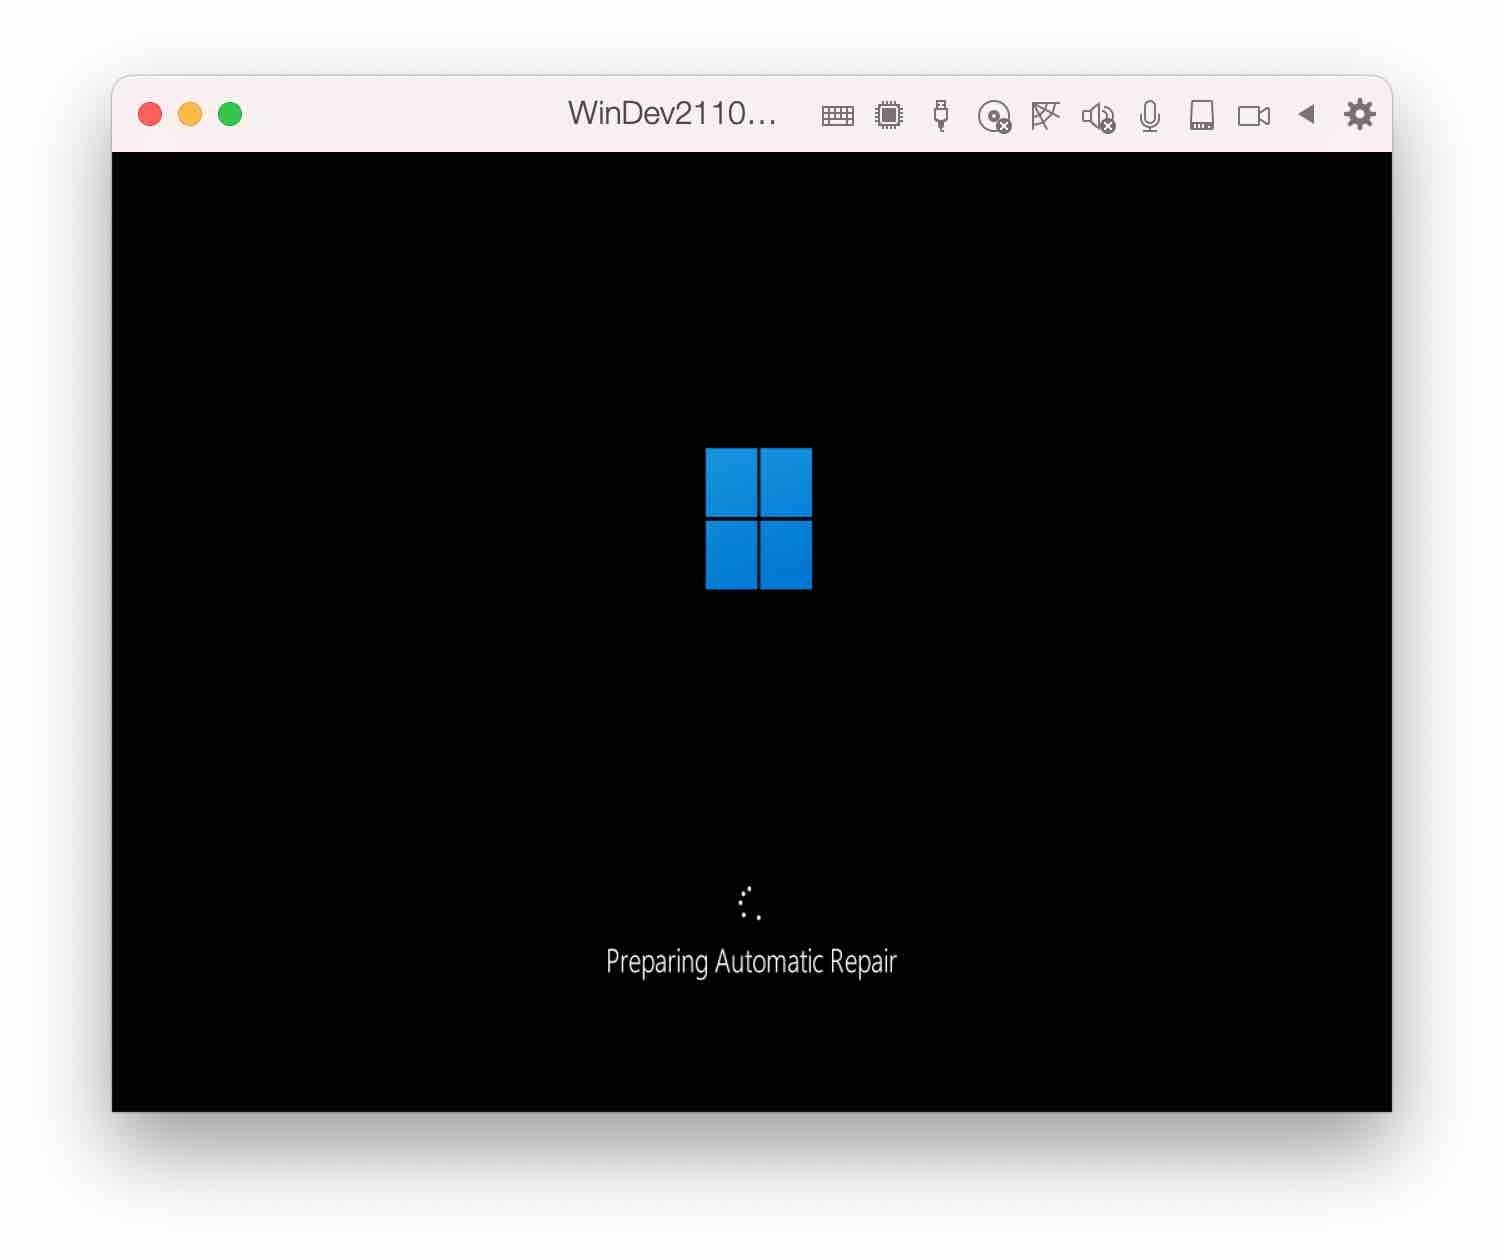This screenshot has width=1504, height=1260.
Task: Open the hard disk drive icon
Action: [1202, 115]
